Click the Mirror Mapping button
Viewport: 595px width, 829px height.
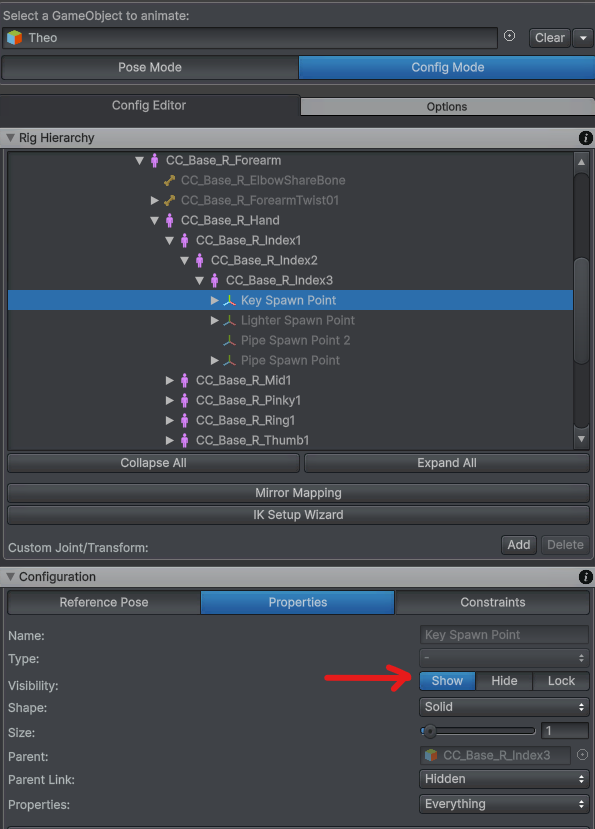pyautogui.click(x=298, y=493)
